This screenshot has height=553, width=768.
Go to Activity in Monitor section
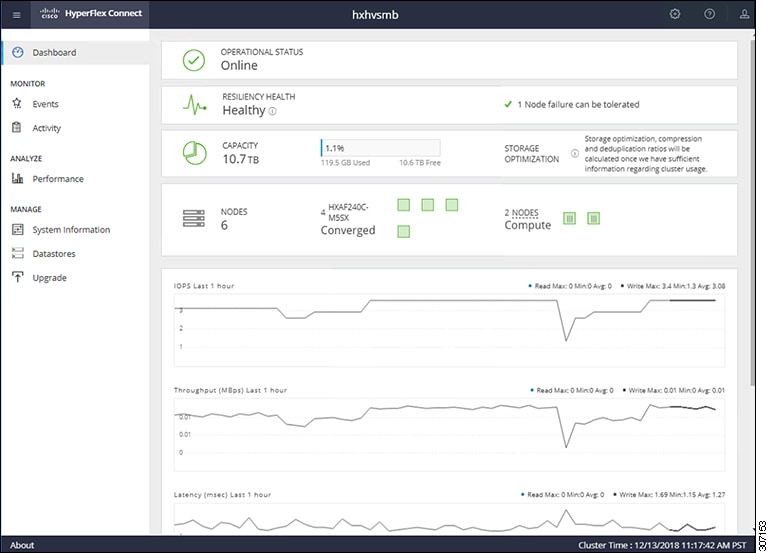[46, 128]
